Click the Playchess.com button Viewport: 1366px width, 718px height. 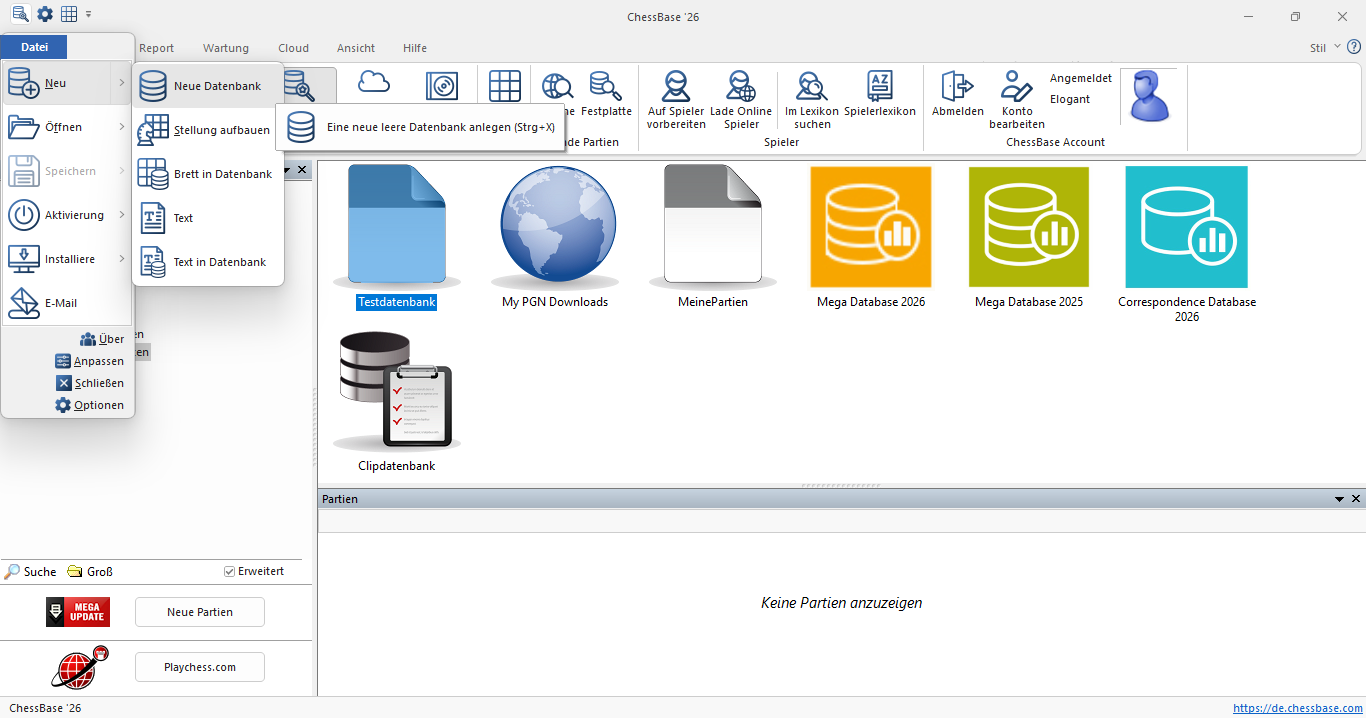click(200, 667)
